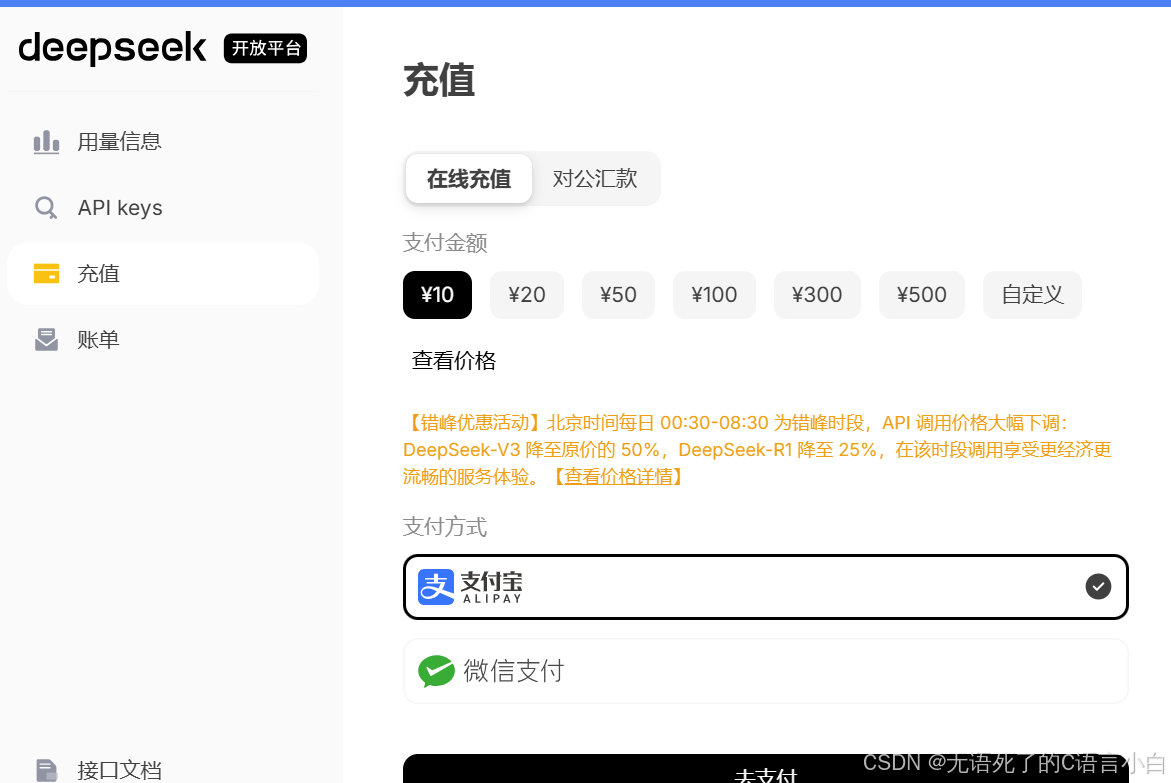
Task: Click the API keys magnifier icon
Action: click(46, 207)
